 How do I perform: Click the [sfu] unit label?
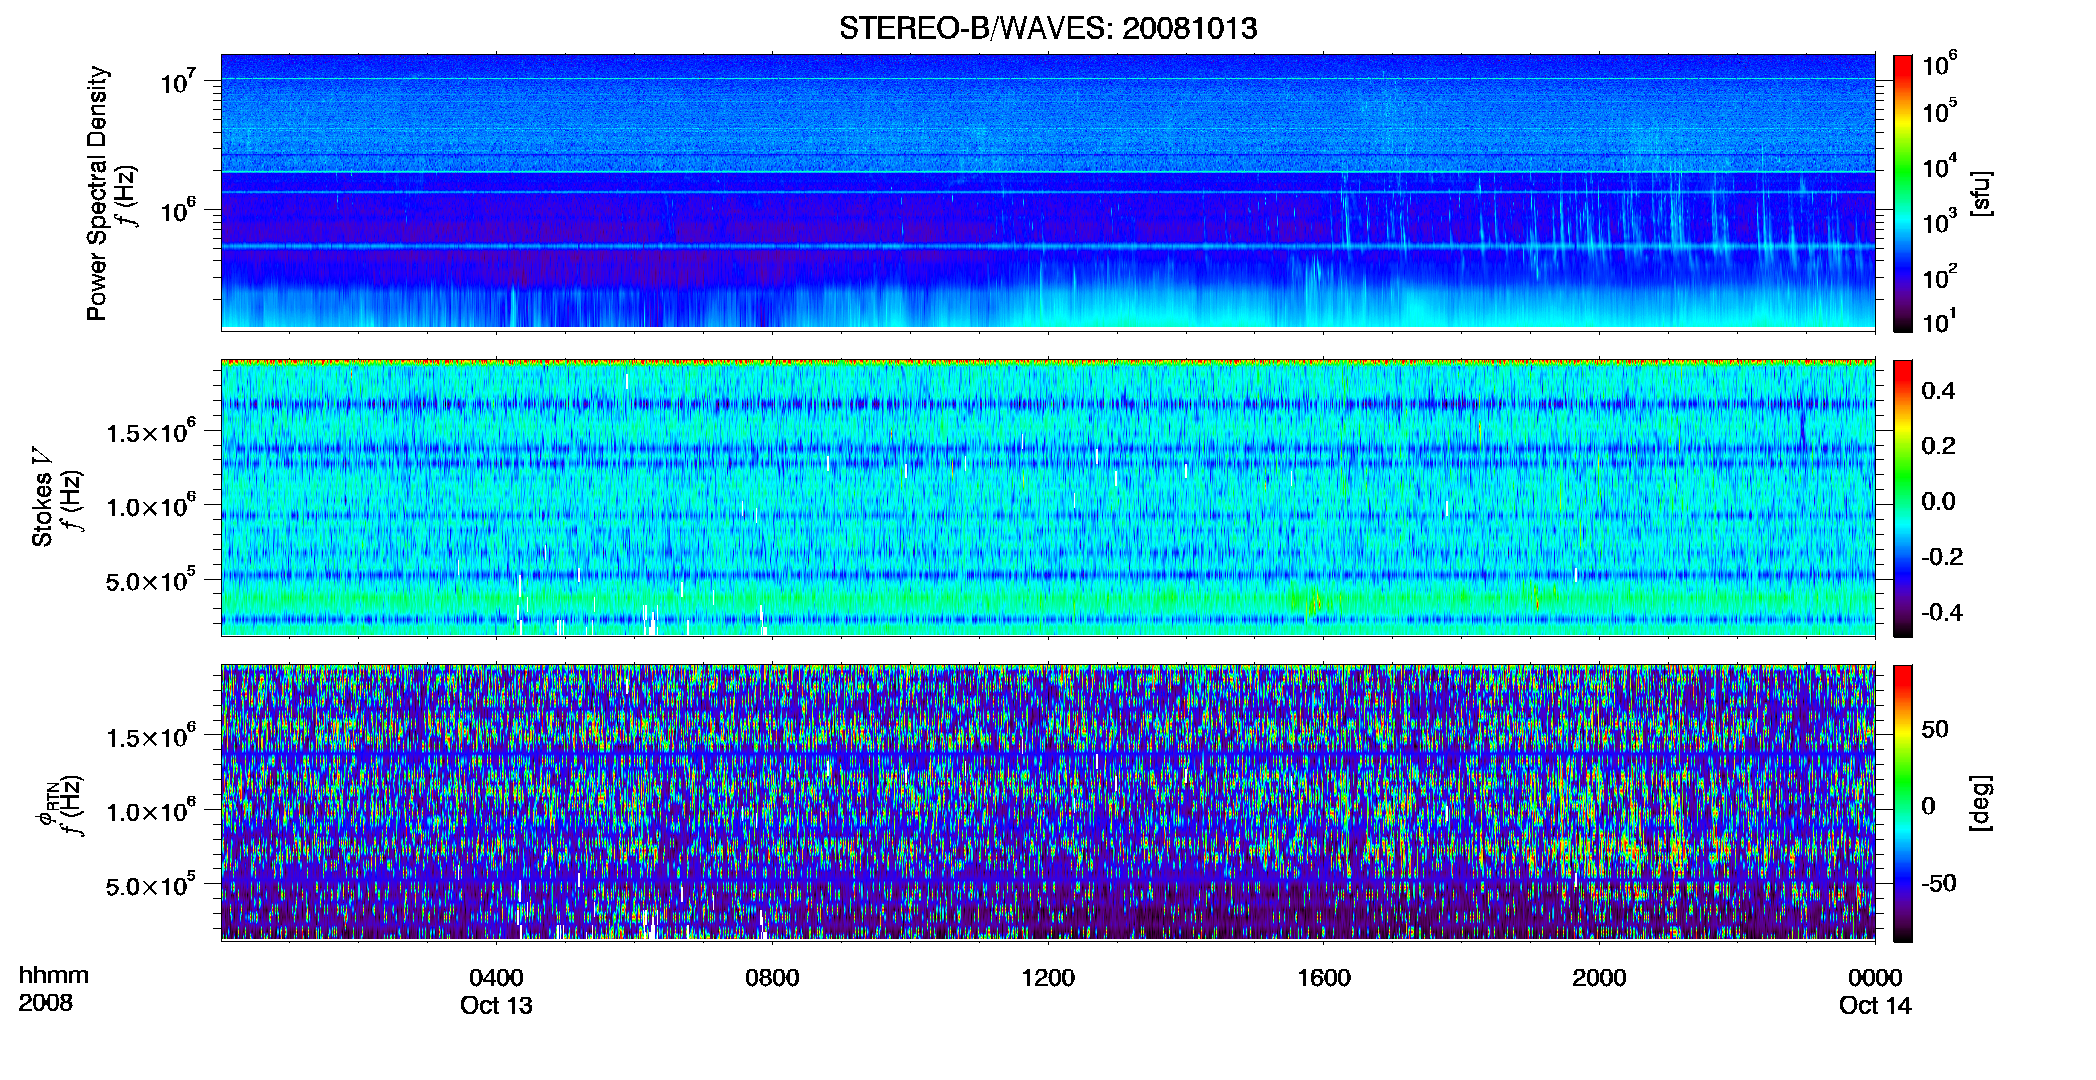tap(1981, 193)
